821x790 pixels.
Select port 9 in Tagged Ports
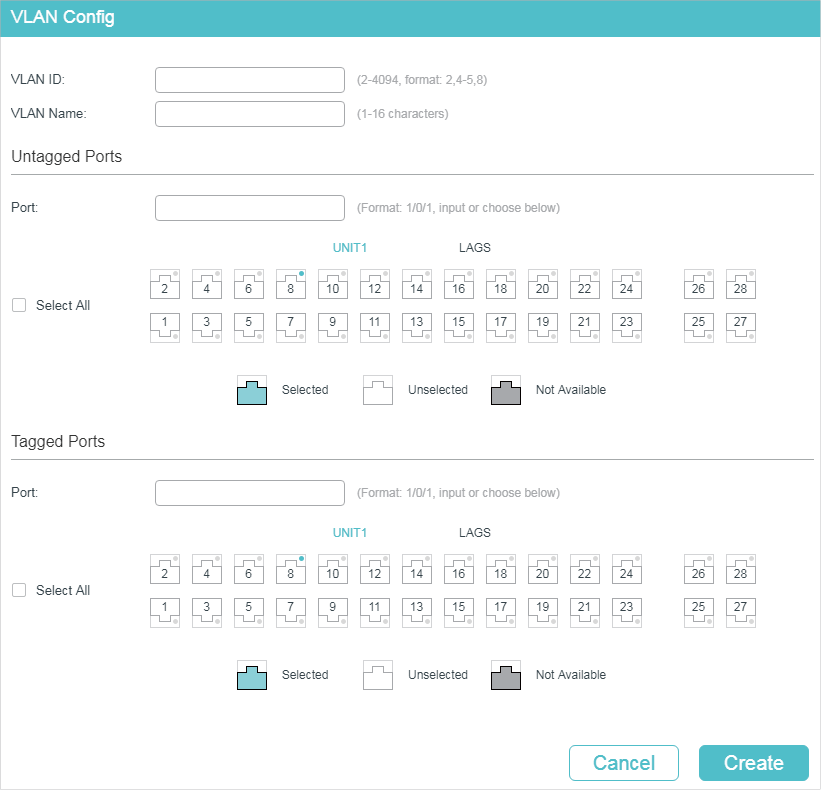(333, 613)
